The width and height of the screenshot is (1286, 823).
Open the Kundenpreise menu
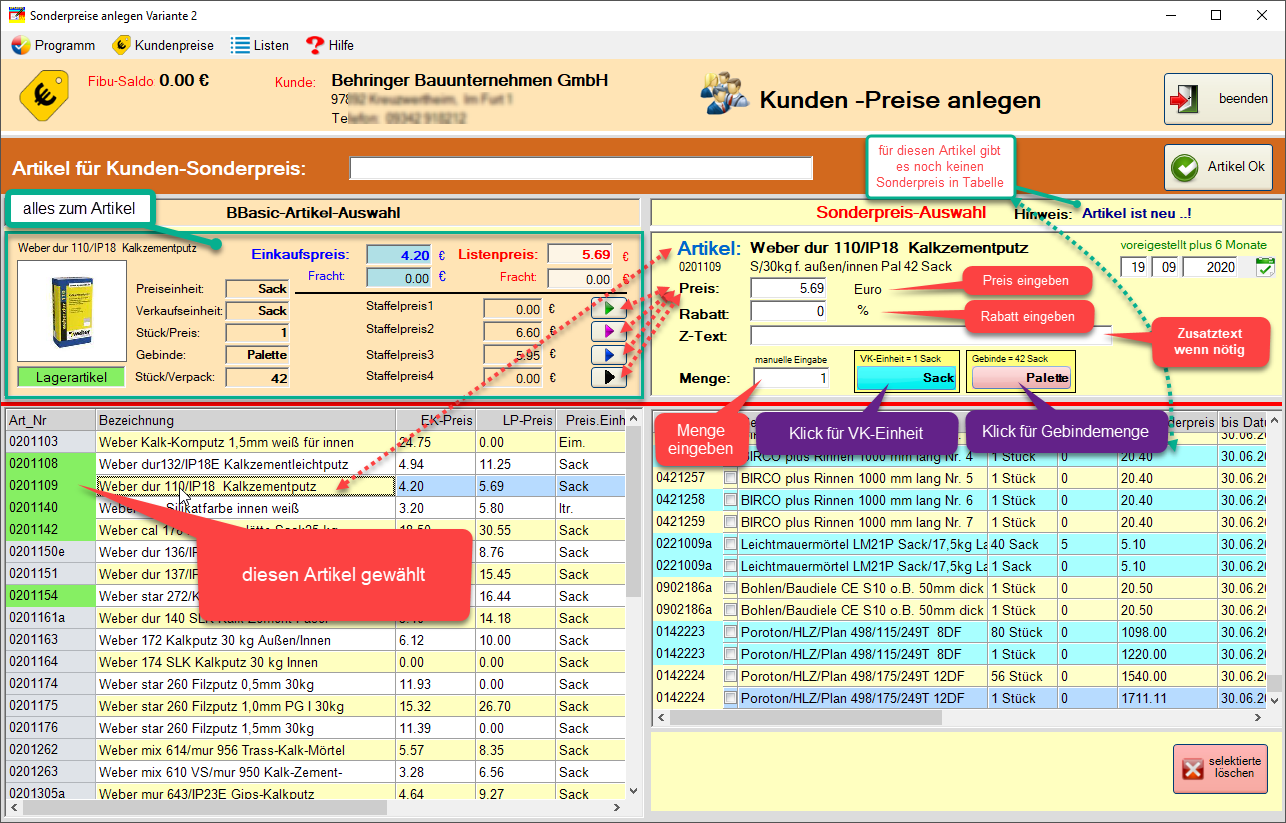[x=163, y=45]
